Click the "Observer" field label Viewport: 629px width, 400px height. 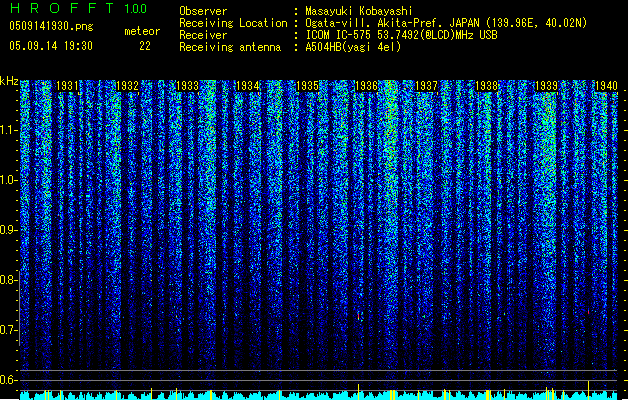(x=203, y=11)
